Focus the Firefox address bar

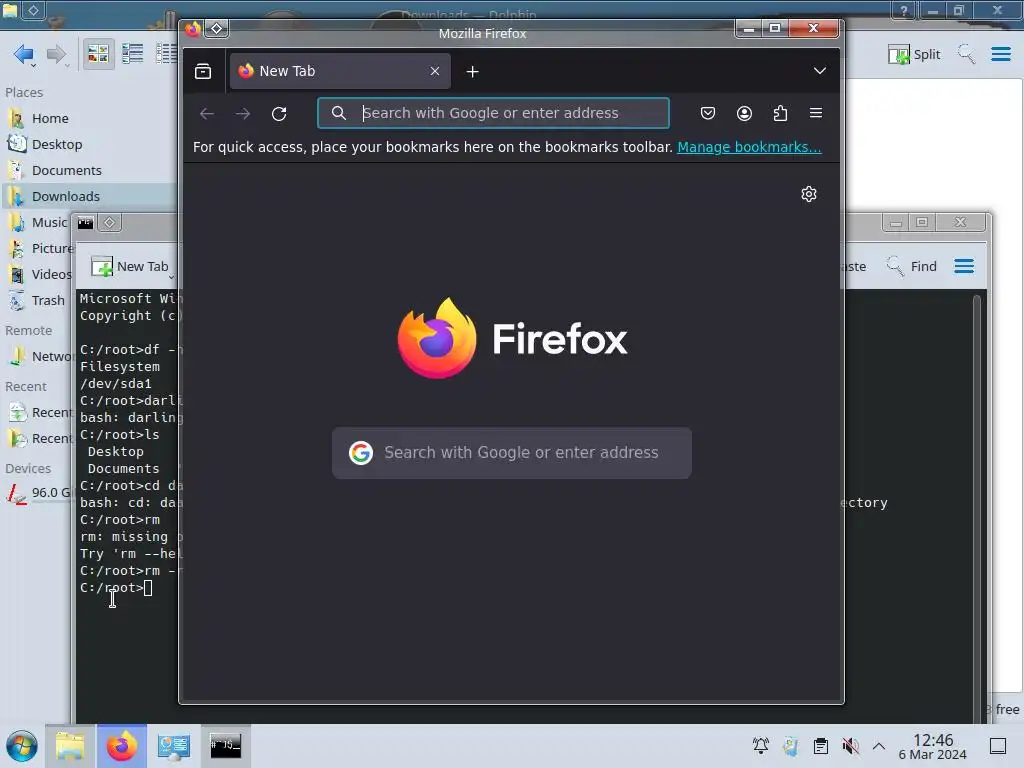[494, 113]
